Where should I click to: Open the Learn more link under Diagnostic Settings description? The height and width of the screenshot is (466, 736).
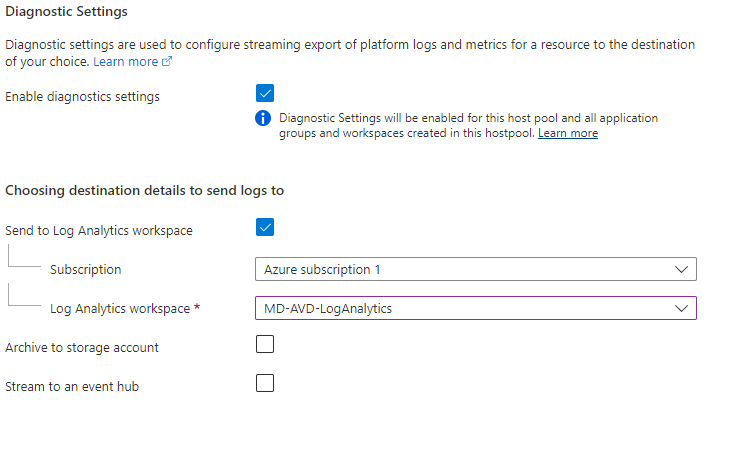tap(125, 62)
